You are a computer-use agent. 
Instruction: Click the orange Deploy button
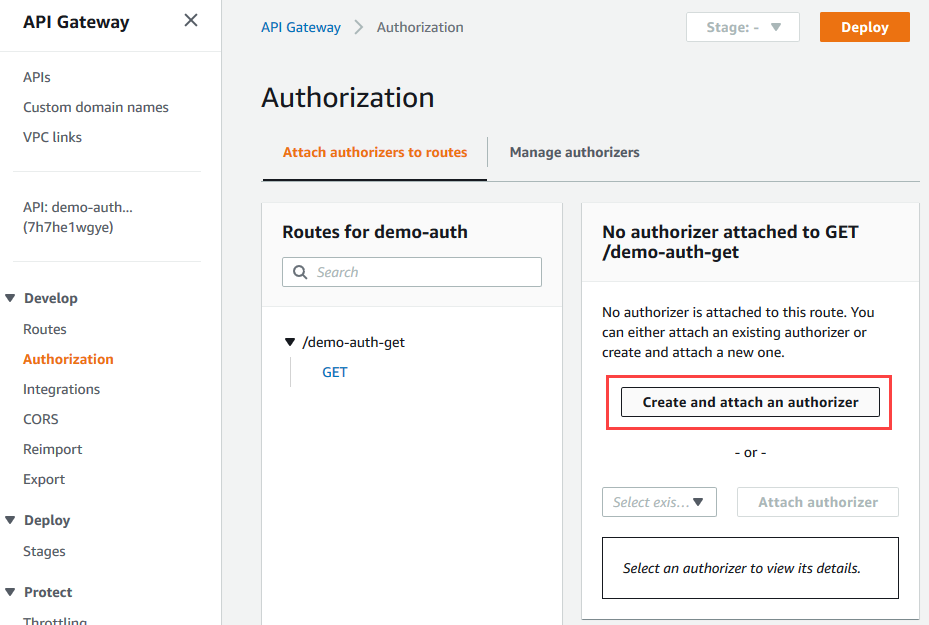[x=864, y=27]
